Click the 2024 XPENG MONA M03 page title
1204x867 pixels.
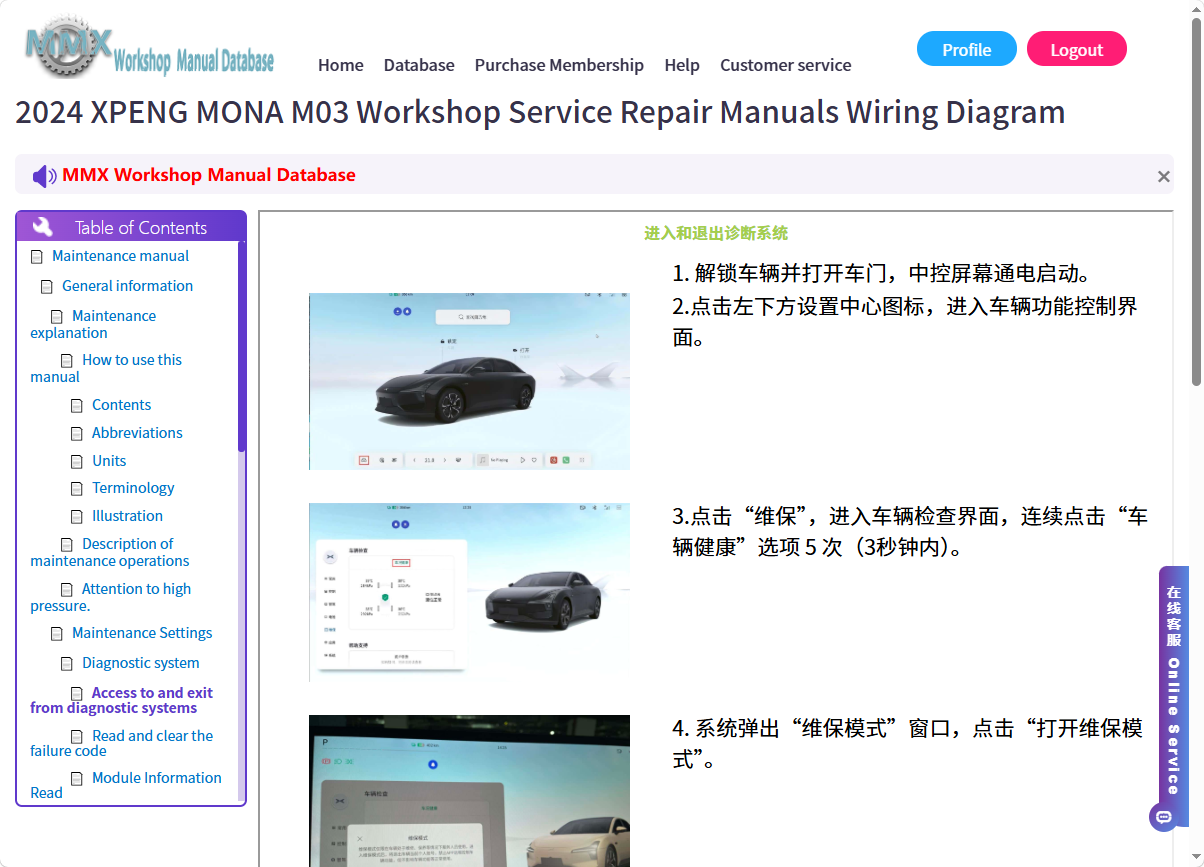click(x=540, y=111)
